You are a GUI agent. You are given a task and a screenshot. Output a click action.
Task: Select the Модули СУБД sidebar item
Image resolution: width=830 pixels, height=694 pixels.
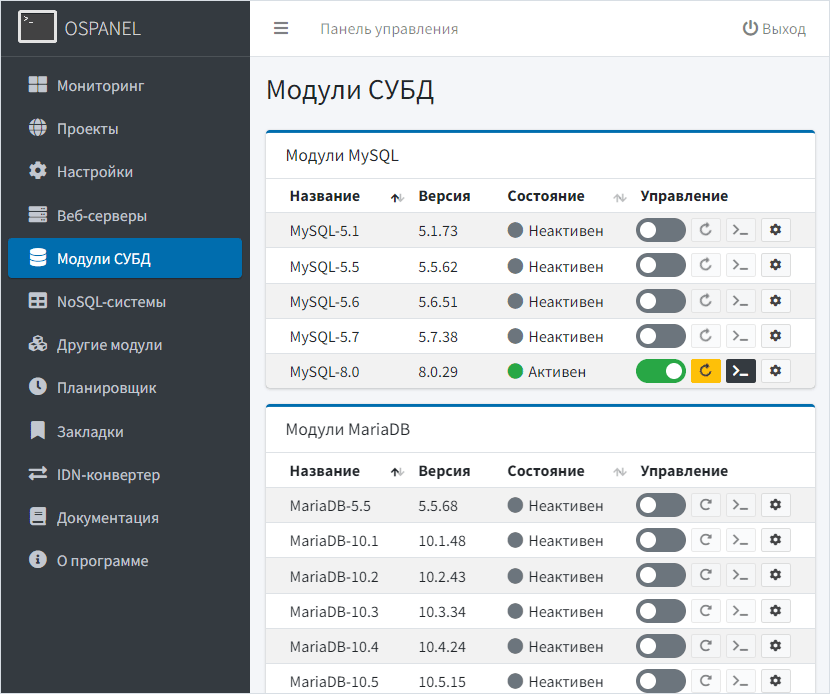pos(125,258)
